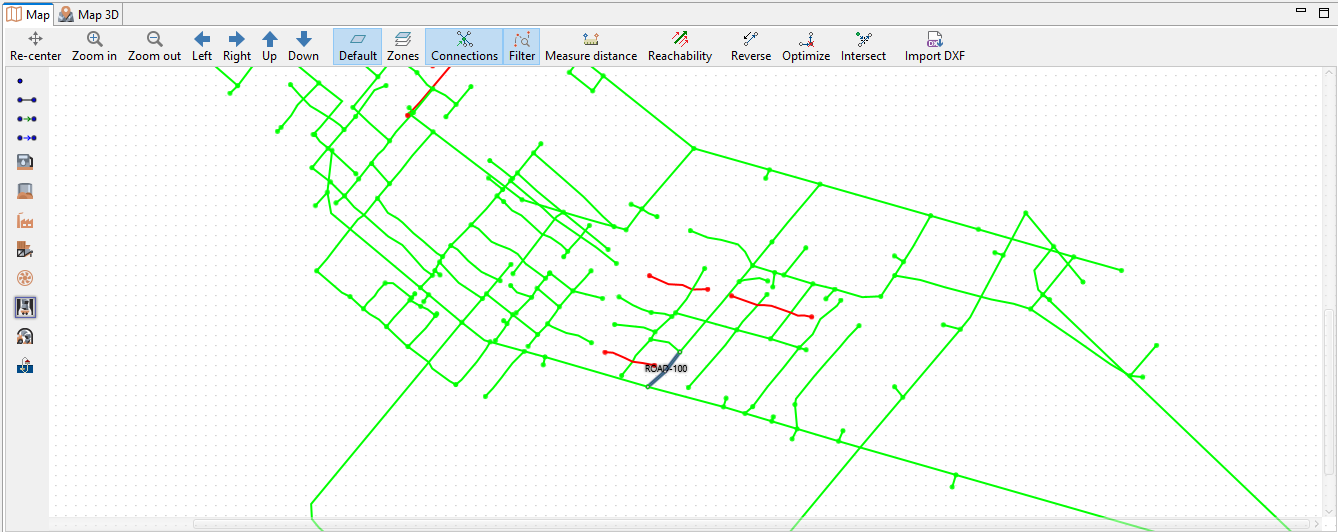Run the Optimize tool
1338x532 pixels.
806,47
